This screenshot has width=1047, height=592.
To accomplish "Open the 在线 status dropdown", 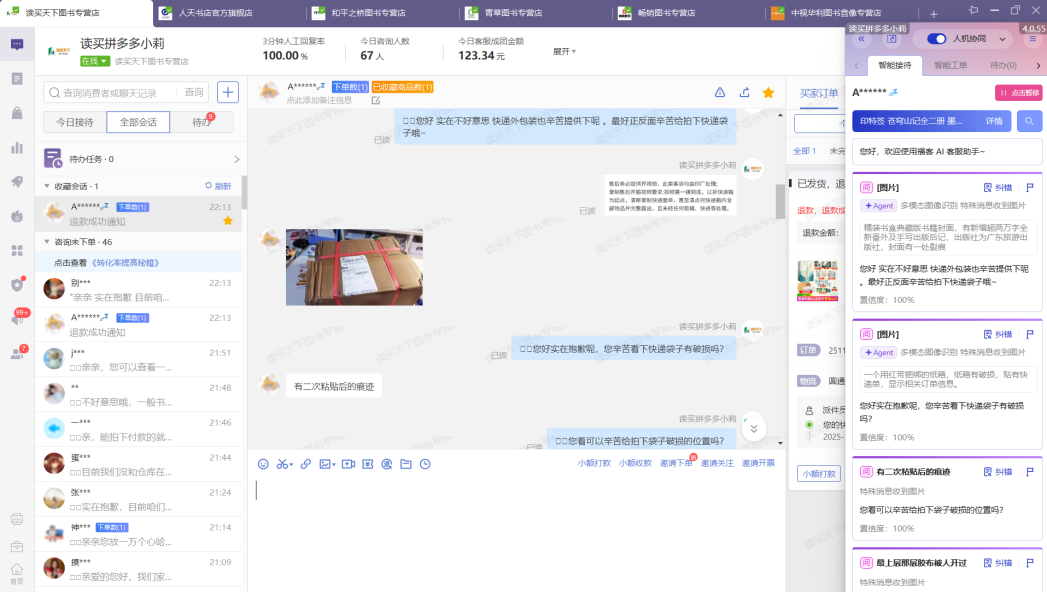I will pos(95,61).
